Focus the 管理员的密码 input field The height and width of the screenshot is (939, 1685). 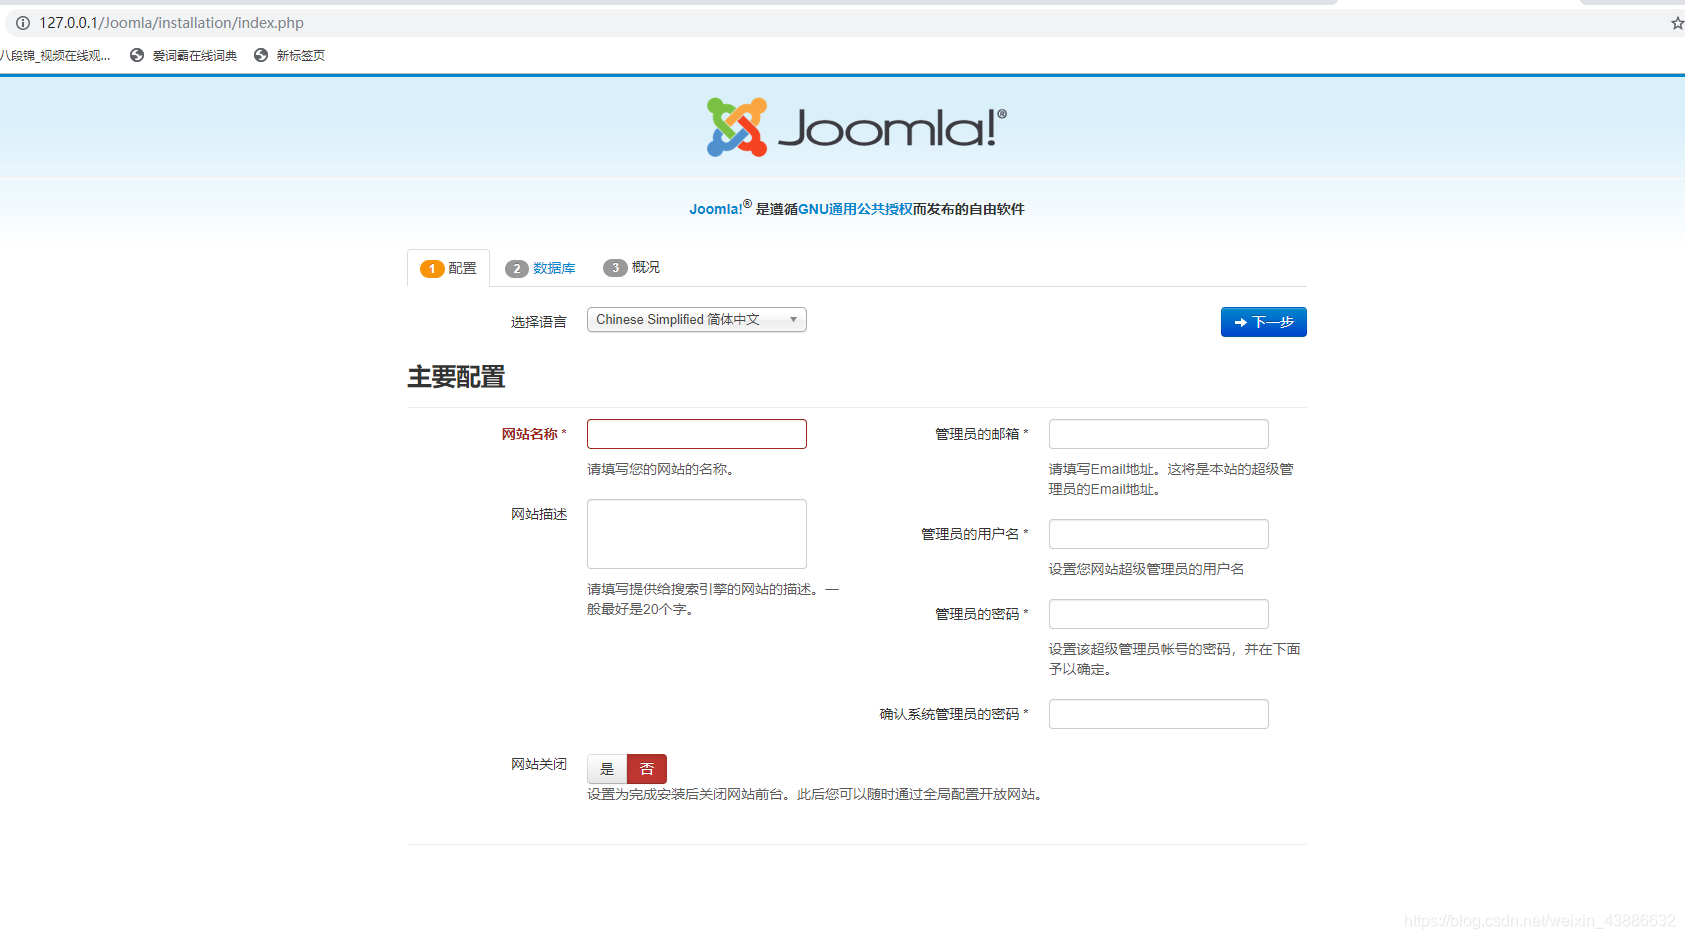tap(1159, 614)
